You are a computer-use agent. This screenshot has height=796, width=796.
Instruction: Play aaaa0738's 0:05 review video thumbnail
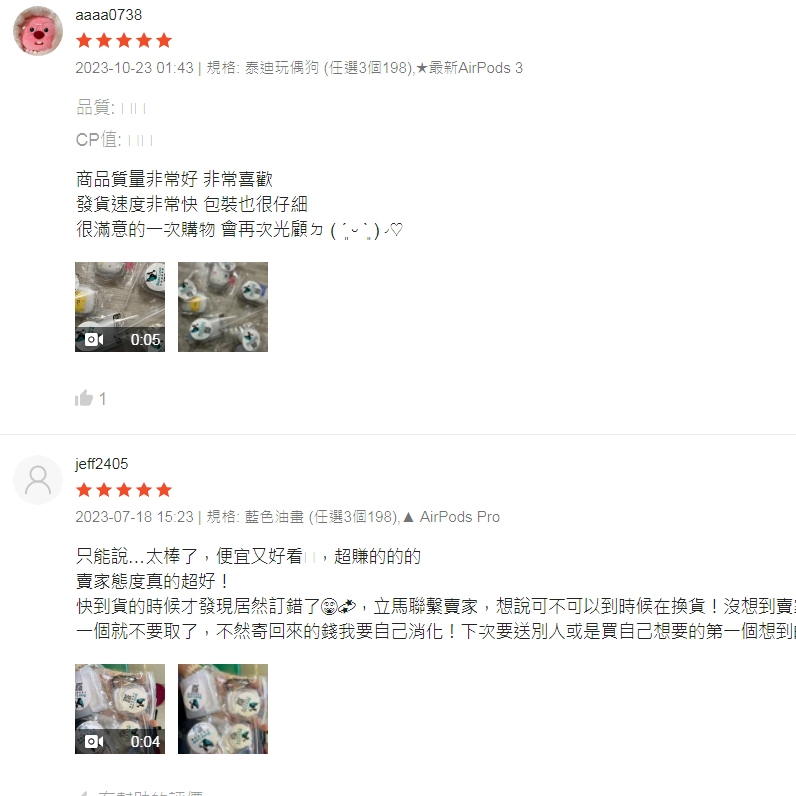coord(120,307)
